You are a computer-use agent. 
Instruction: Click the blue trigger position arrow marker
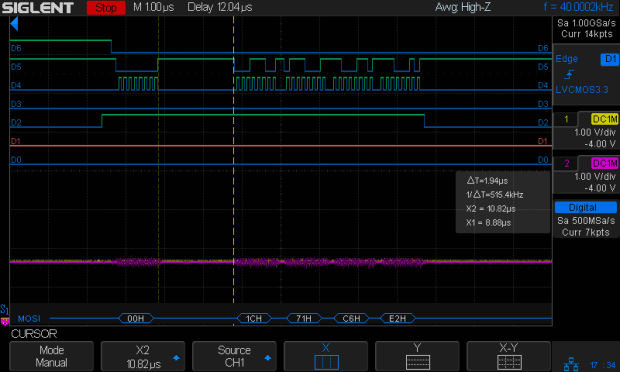click(14, 24)
